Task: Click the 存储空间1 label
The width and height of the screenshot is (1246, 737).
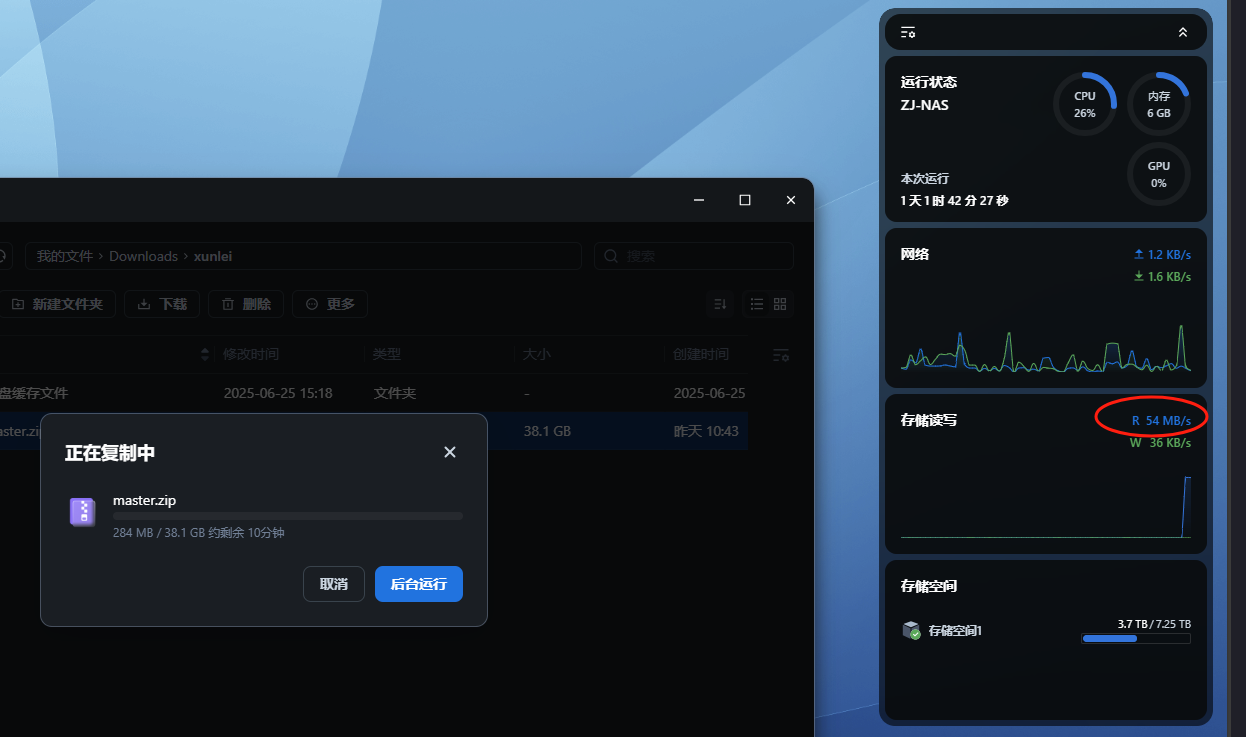Action: pos(955,631)
